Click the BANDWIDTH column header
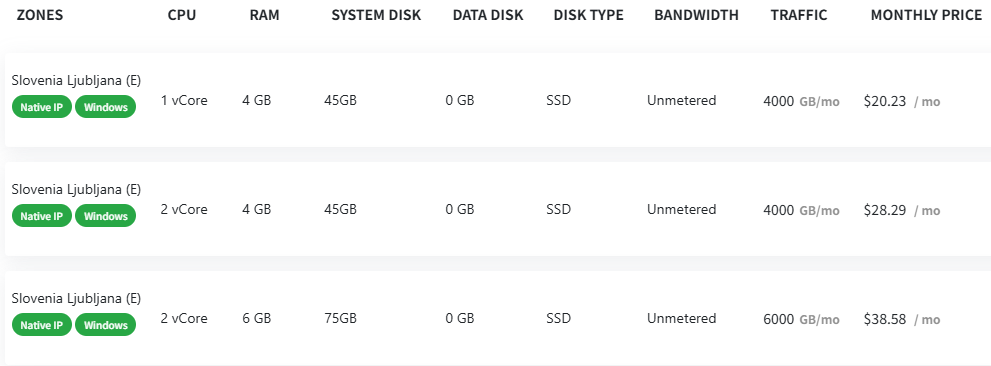This screenshot has height=366, width=991. click(696, 16)
